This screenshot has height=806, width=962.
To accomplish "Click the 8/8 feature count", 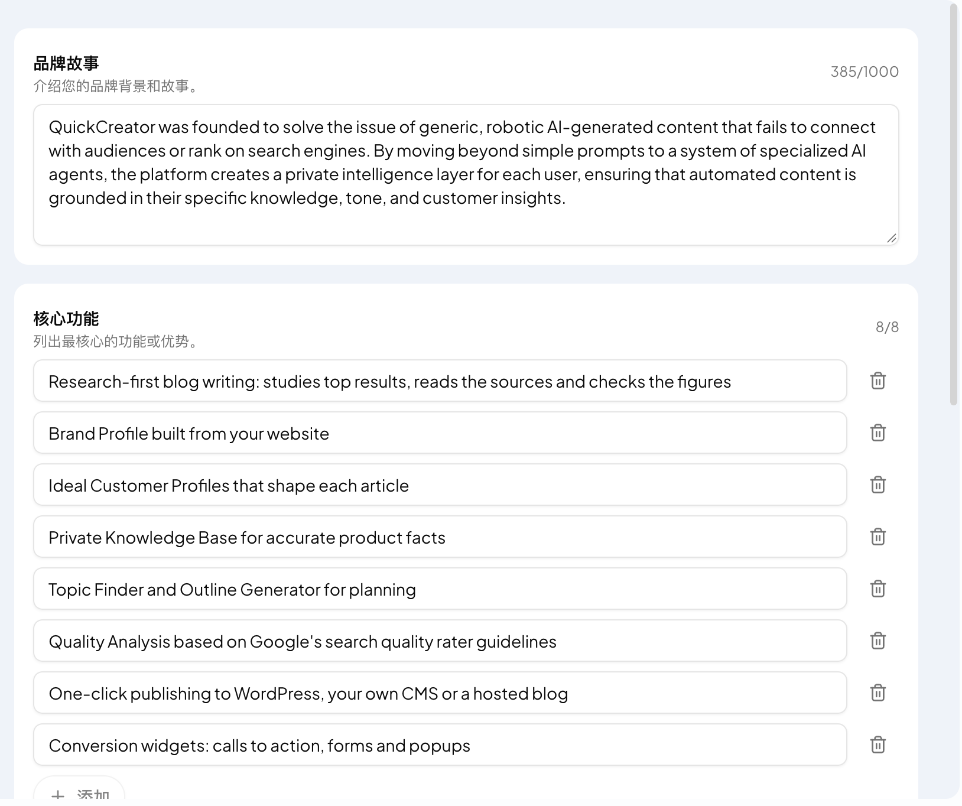I will 887,327.
